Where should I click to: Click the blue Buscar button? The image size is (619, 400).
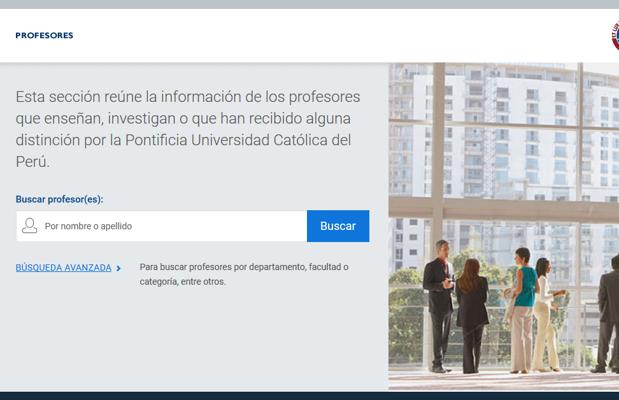(338, 226)
